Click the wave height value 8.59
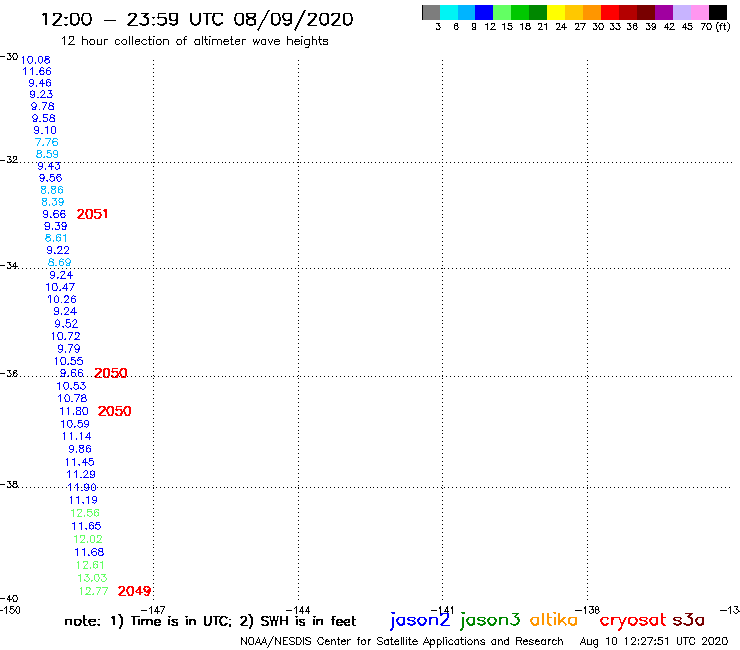The width and height of the screenshot is (740, 650). pyautogui.click(x=47, y=154)
